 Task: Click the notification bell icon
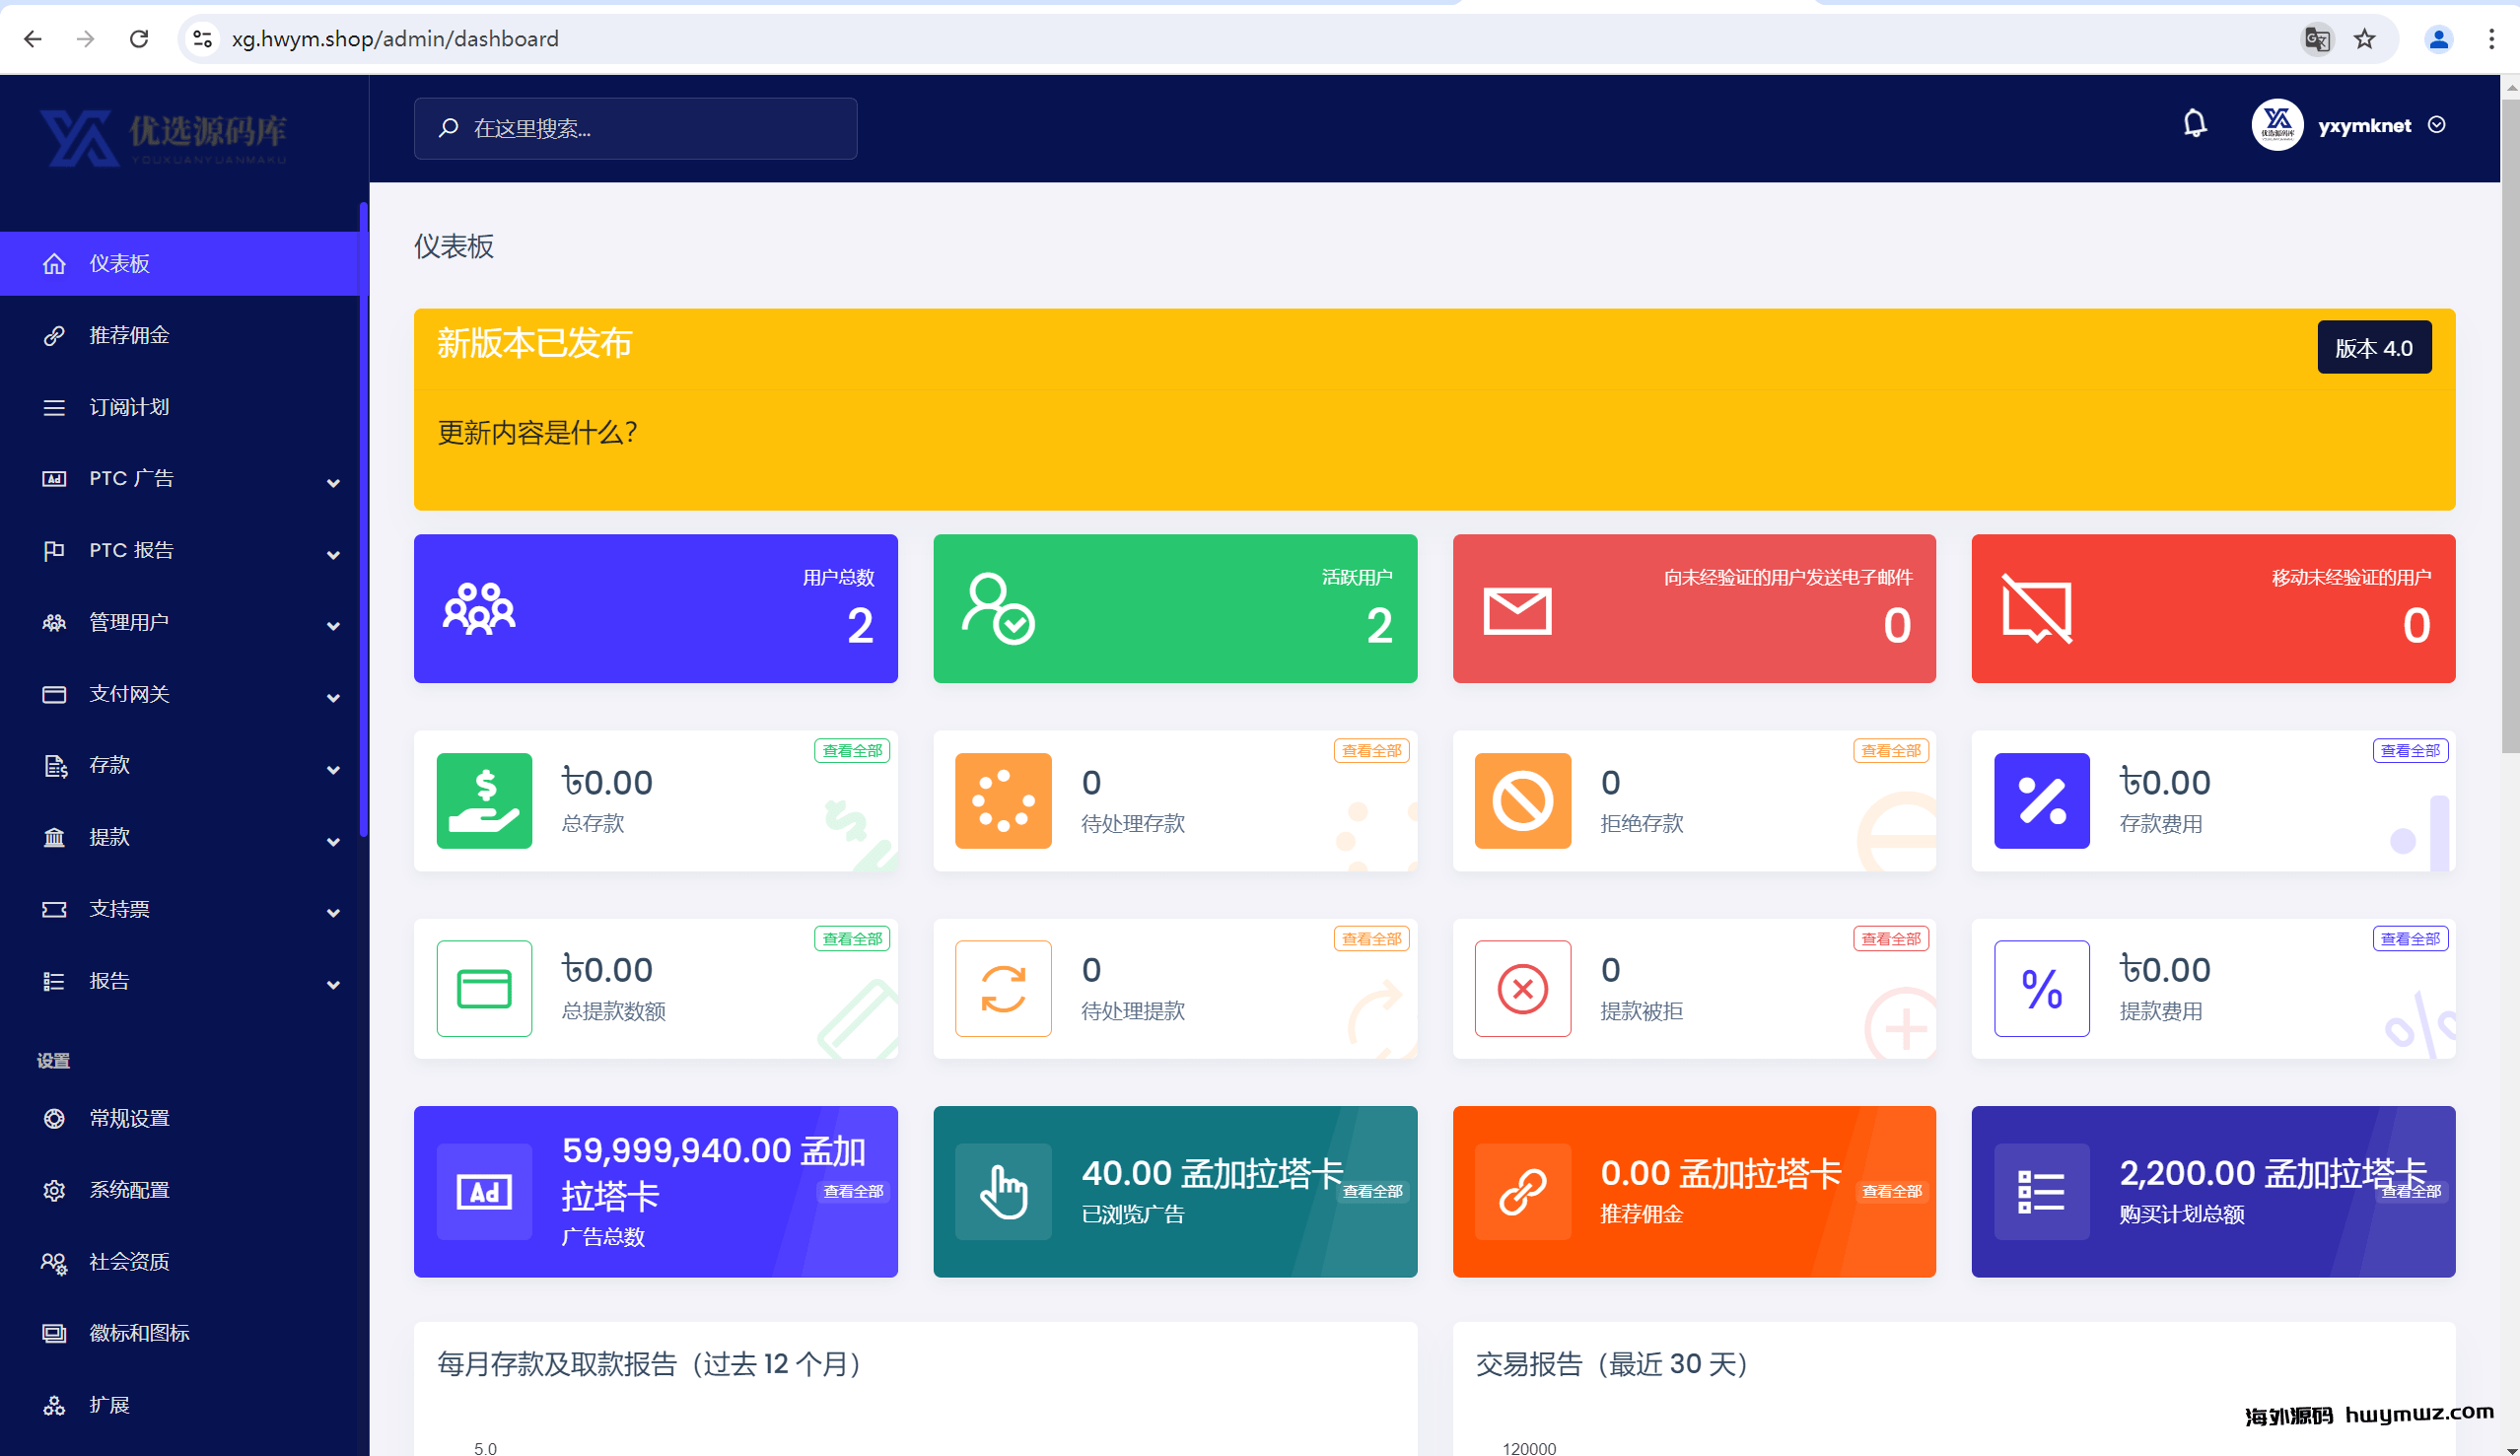click(2194, 124)
